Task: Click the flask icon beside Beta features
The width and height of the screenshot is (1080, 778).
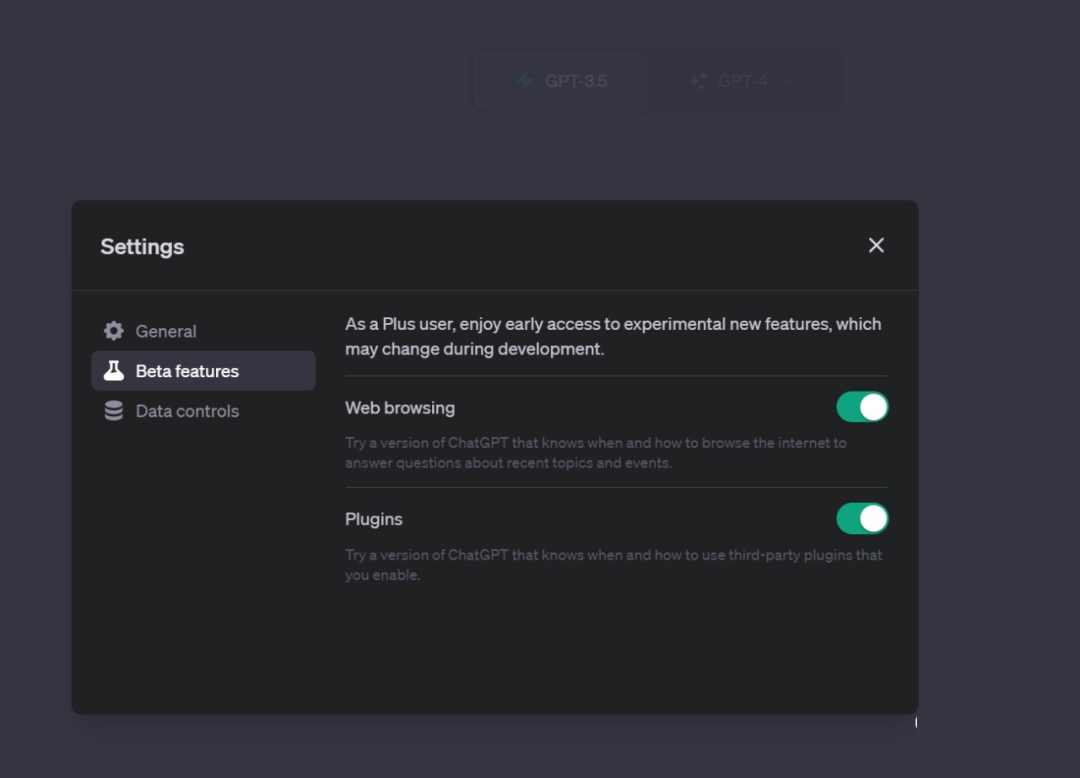Action: (114, 371)
